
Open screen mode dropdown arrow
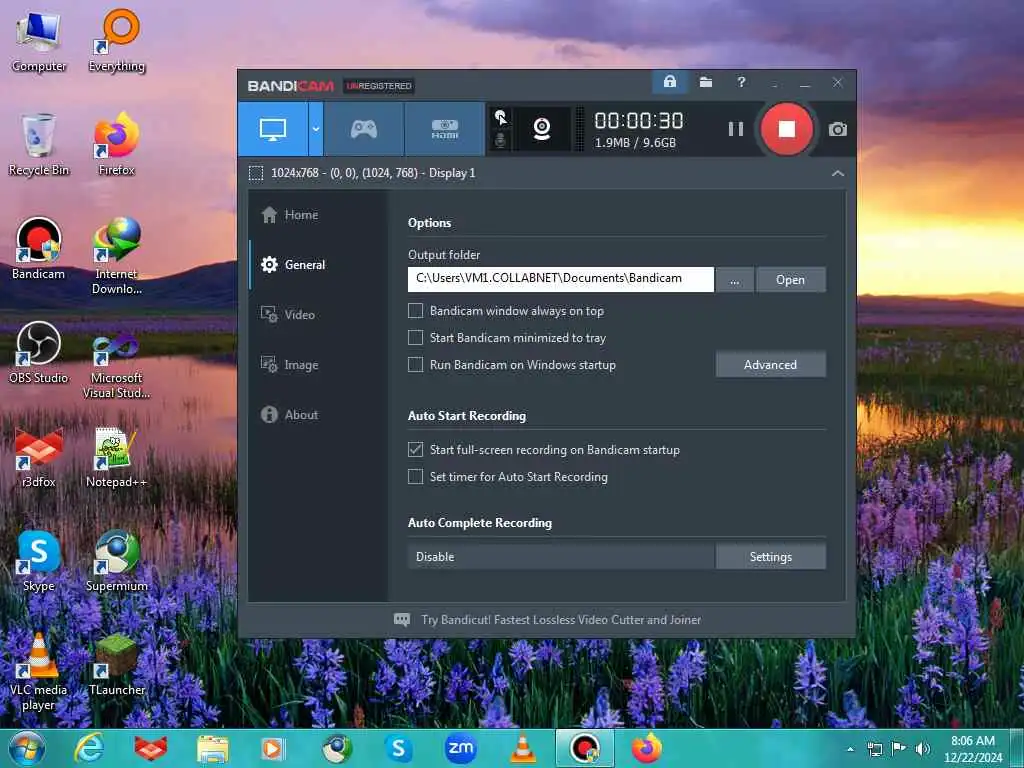[315, 129]
